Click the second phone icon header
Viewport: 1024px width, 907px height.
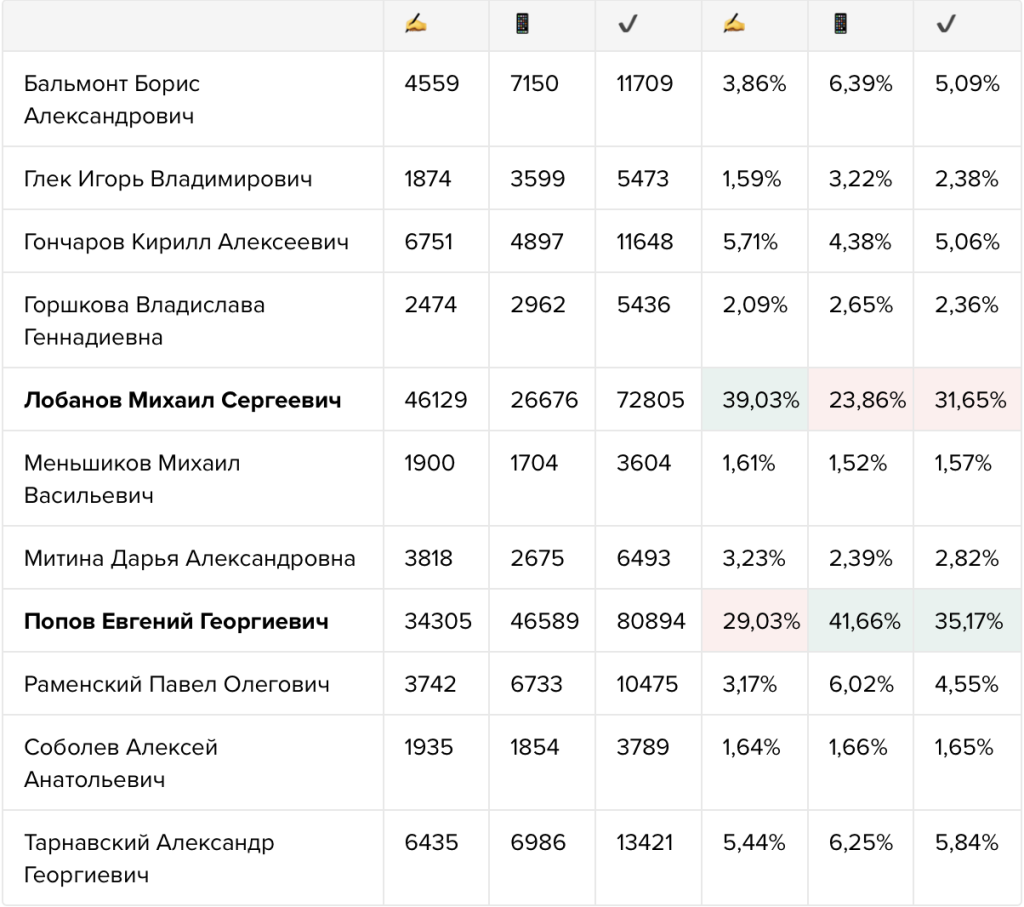click(x=840, y=24)
